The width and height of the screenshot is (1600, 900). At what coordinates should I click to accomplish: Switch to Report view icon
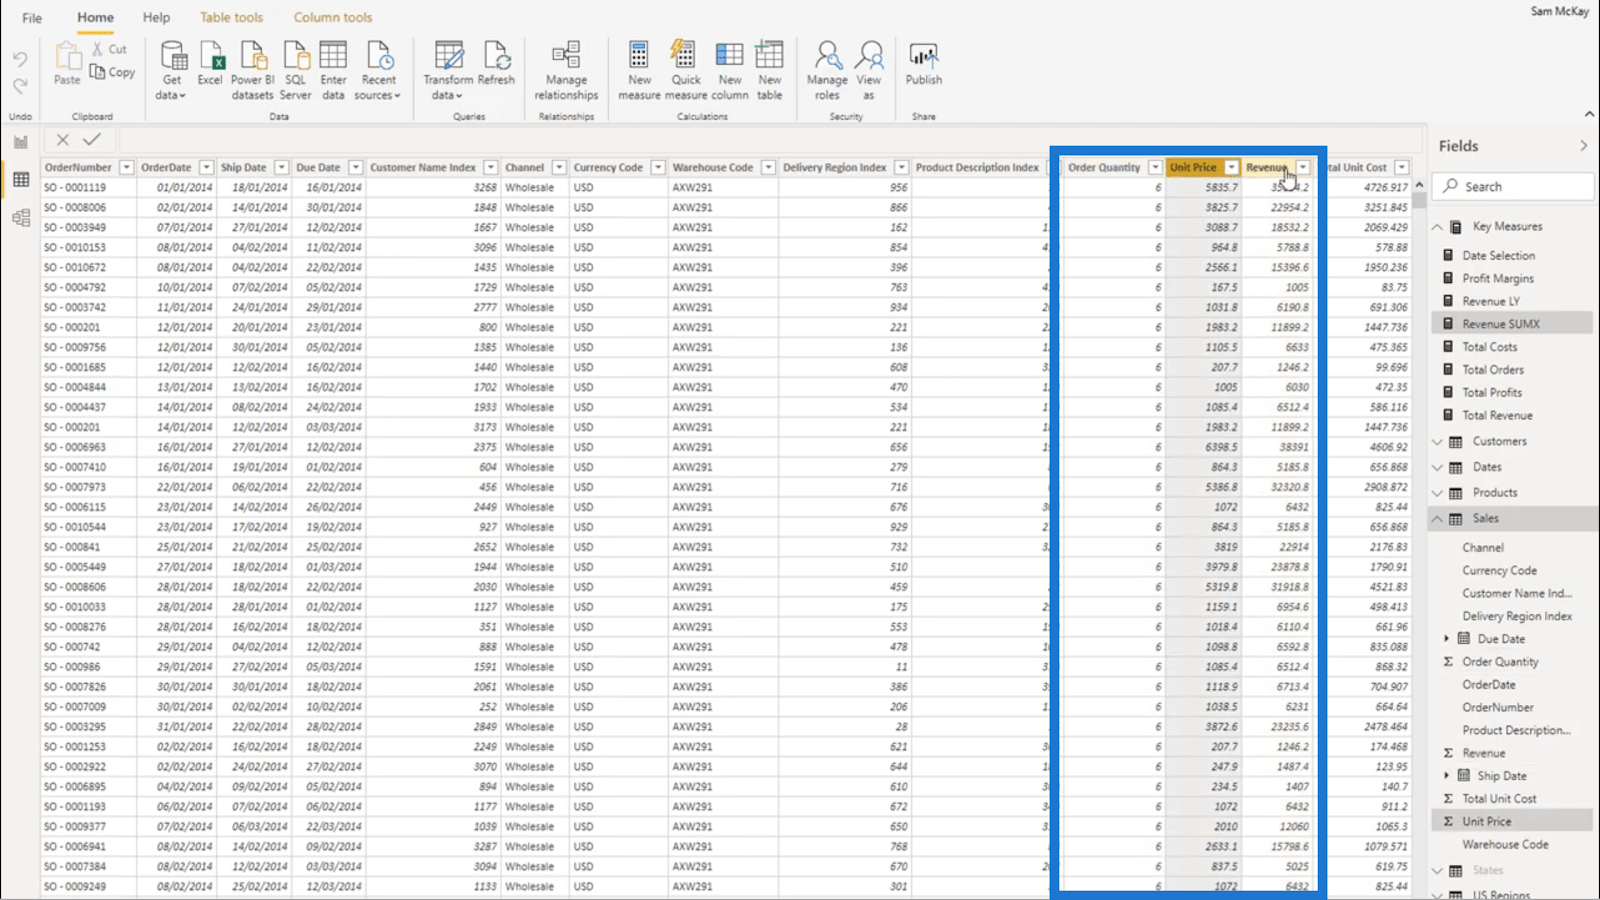click(21, 142)
